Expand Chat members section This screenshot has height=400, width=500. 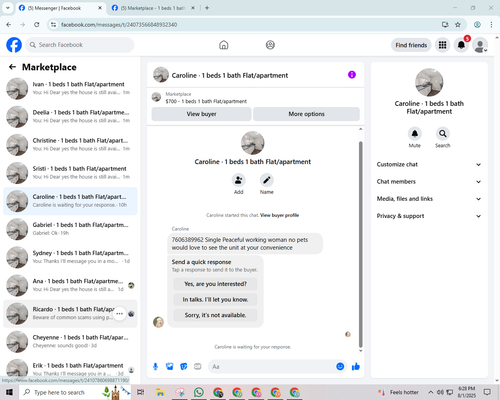tap(429, 182)
